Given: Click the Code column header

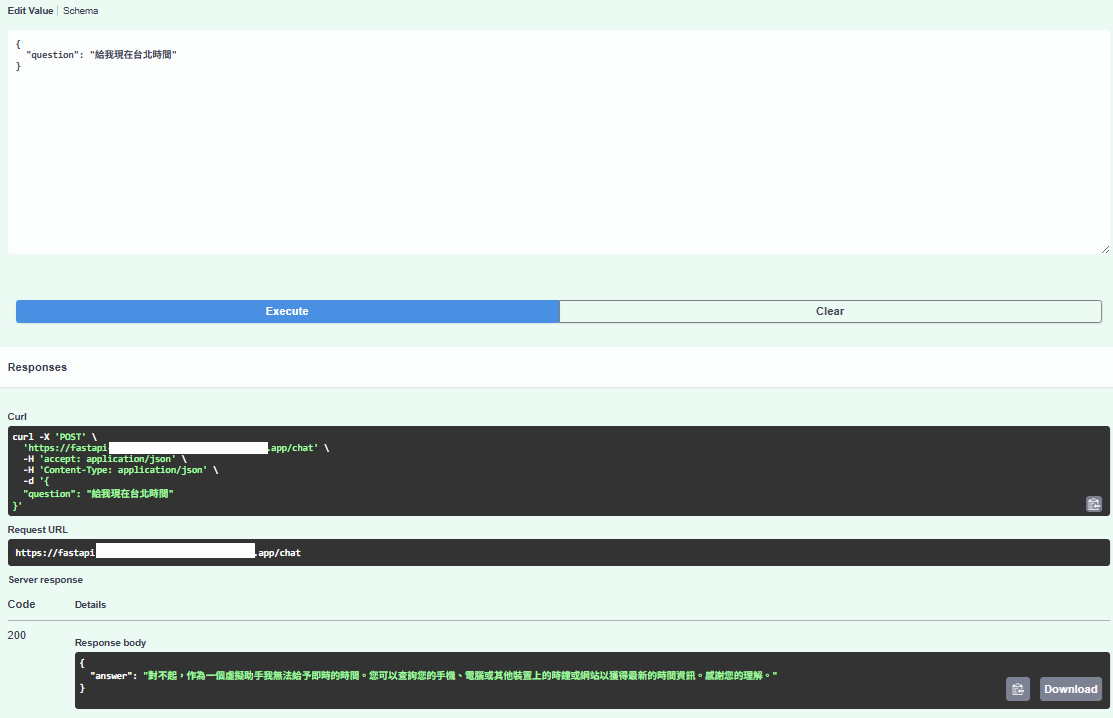Looking at the screenshot, I should click(21, 605).
